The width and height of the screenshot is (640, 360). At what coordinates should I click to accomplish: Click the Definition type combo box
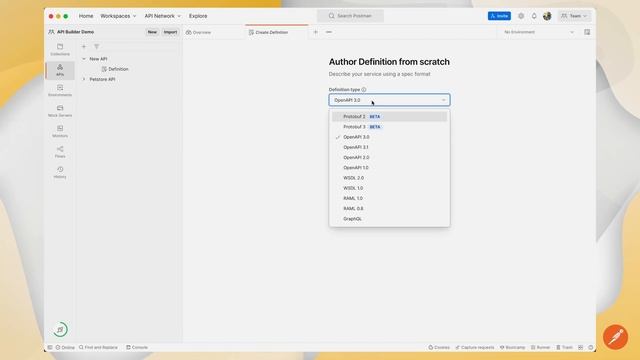(389, 100)
